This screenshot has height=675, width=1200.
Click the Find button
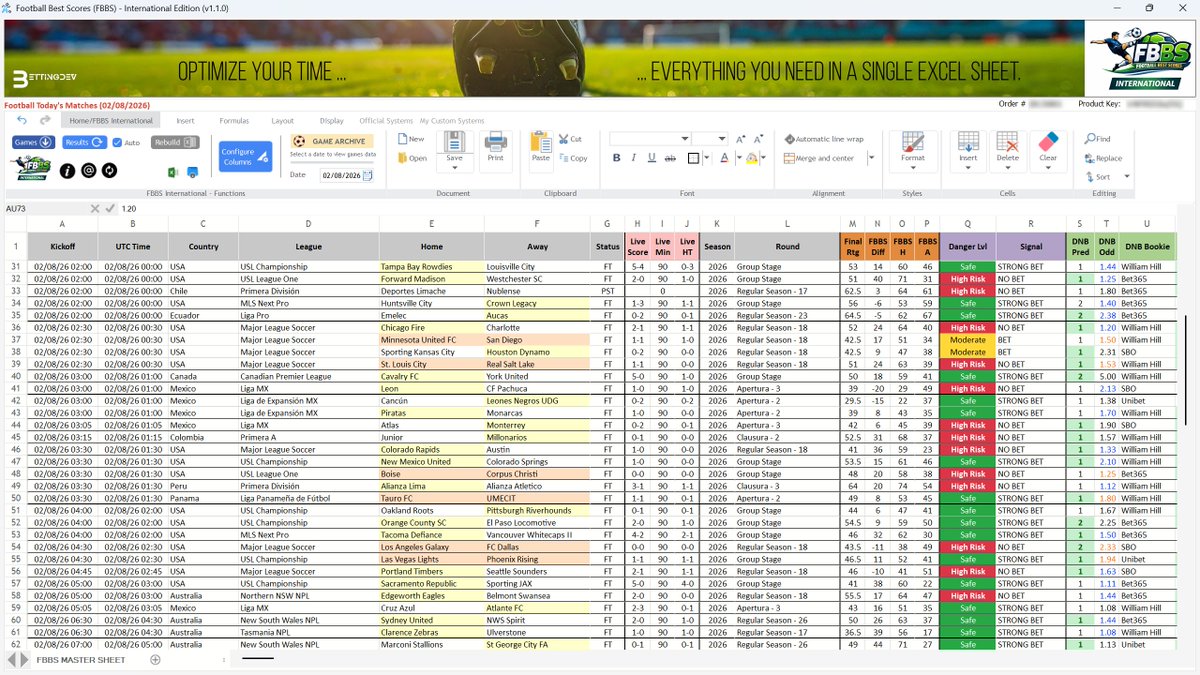coord(1098,139)
